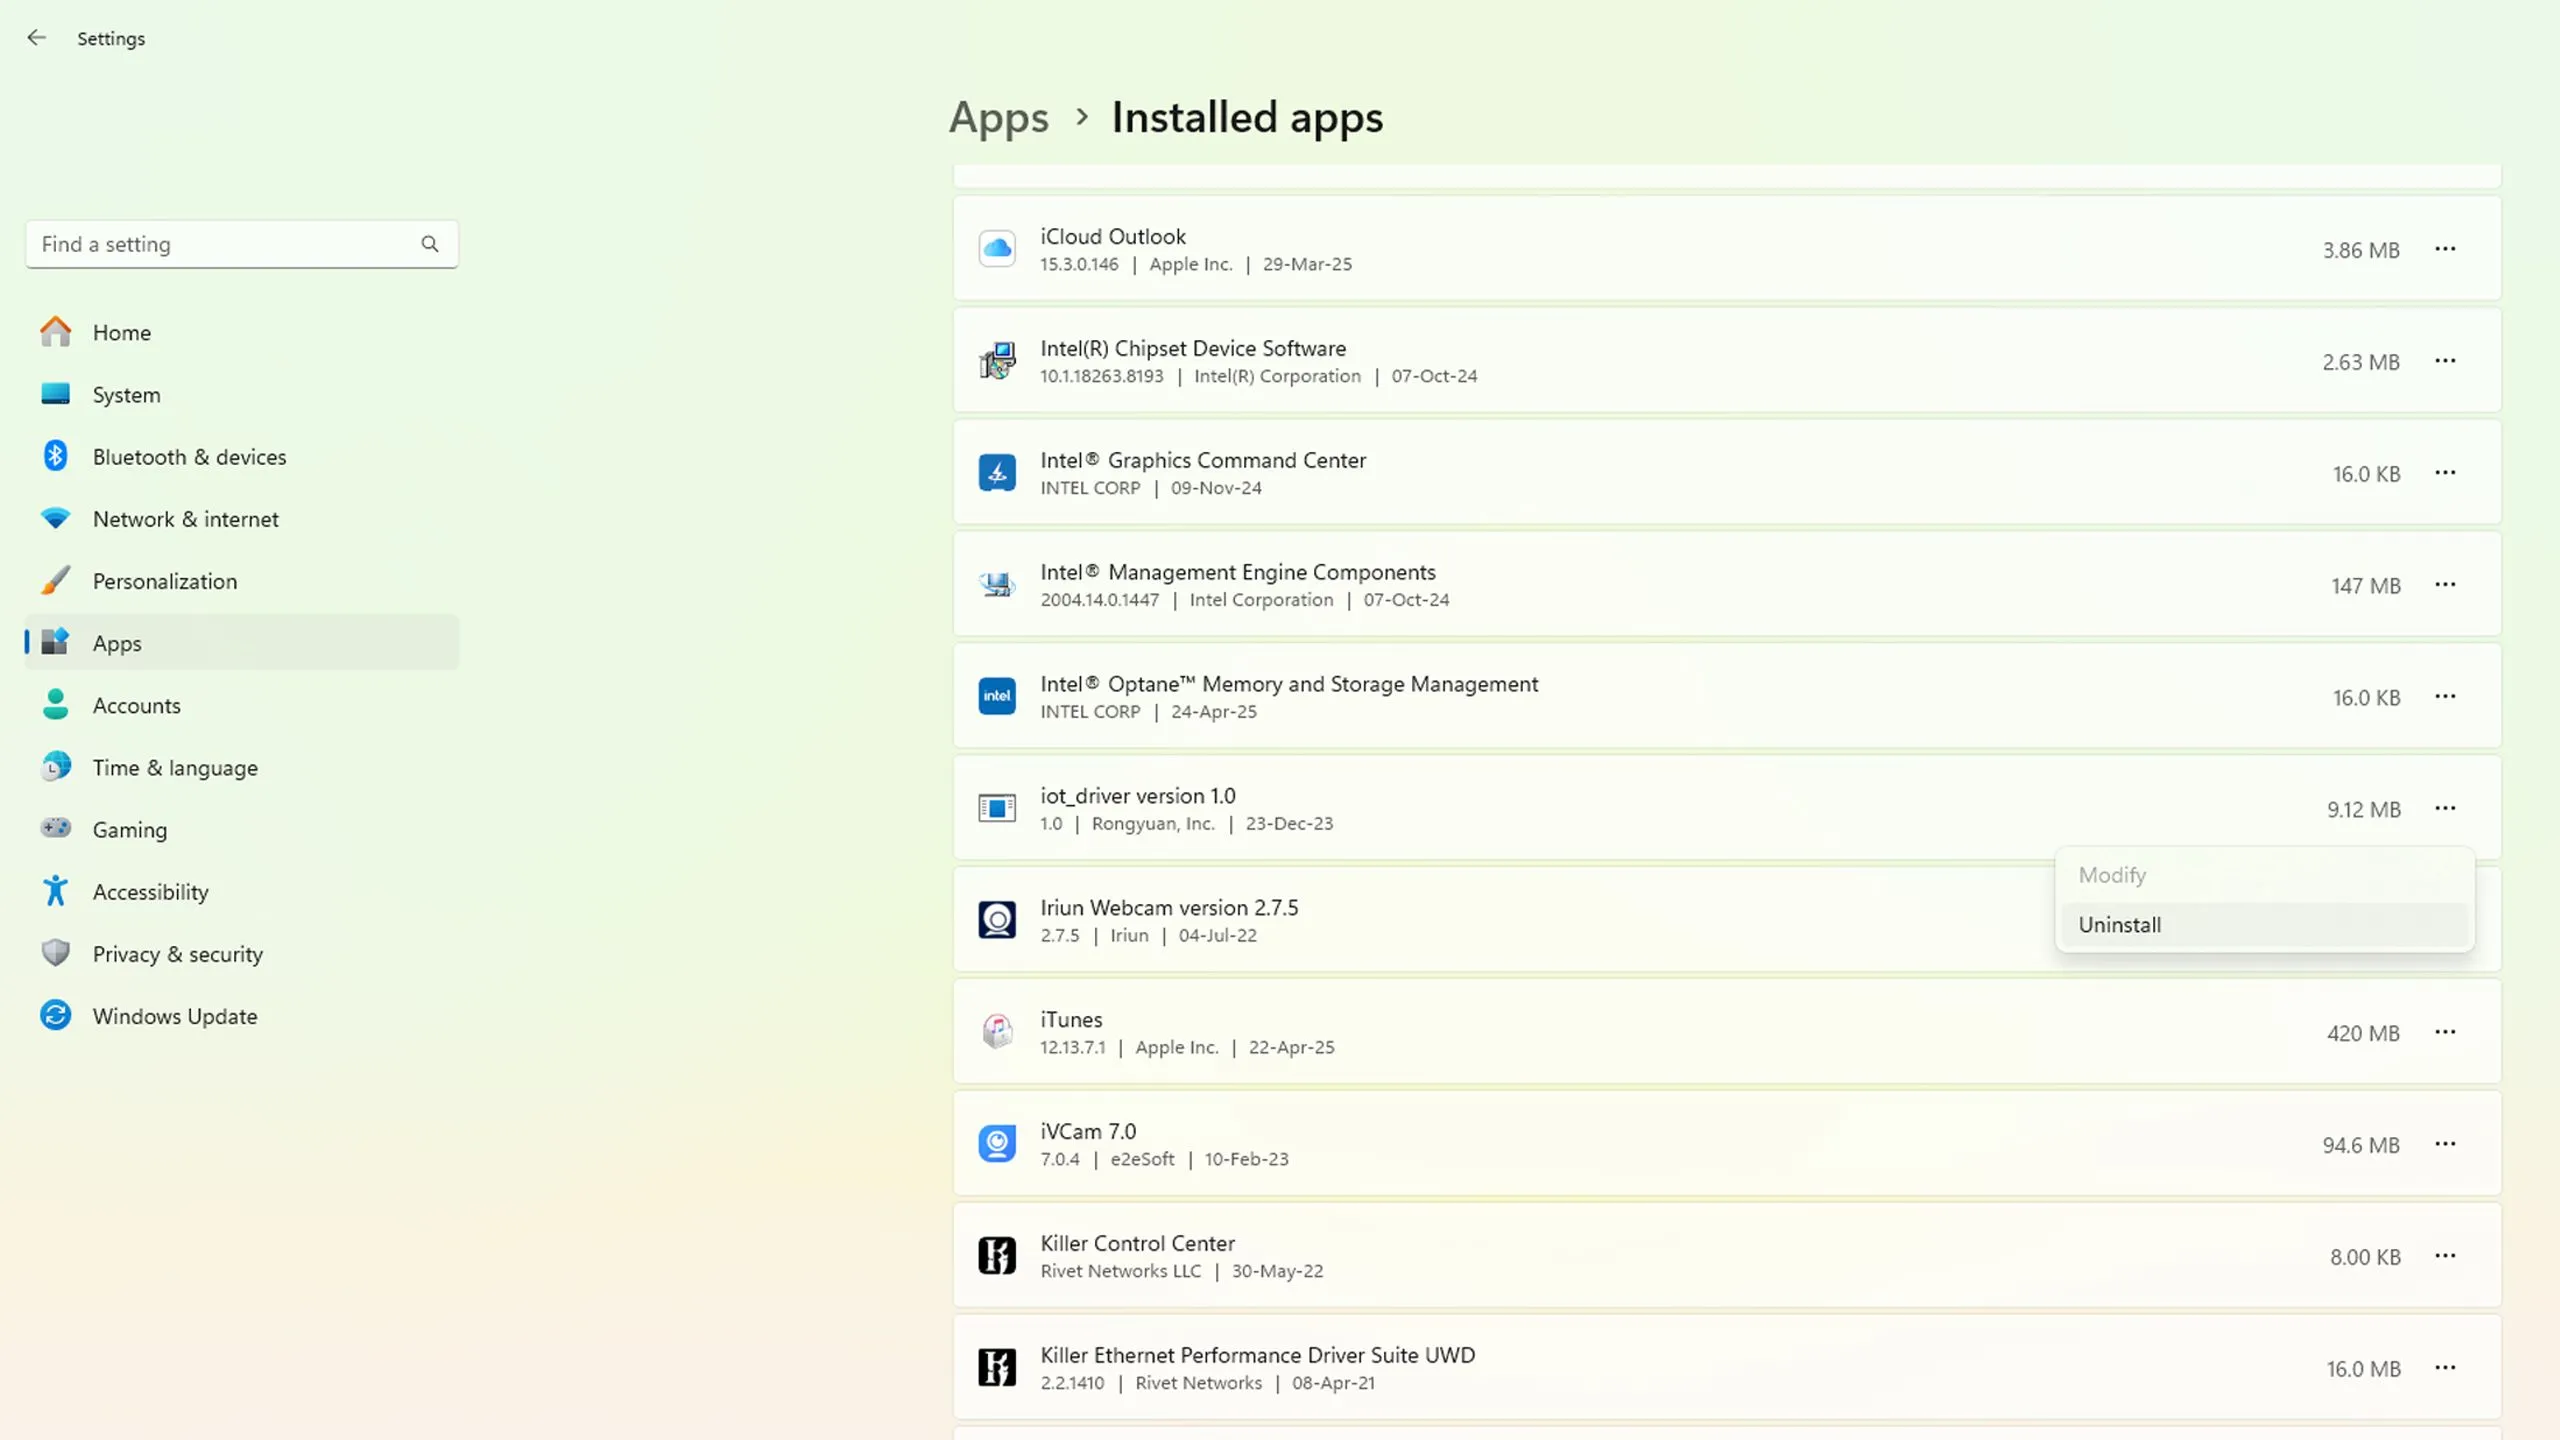Click Killer Ethernet Performance Driver Suite UWD name

pos(1258,1356)
